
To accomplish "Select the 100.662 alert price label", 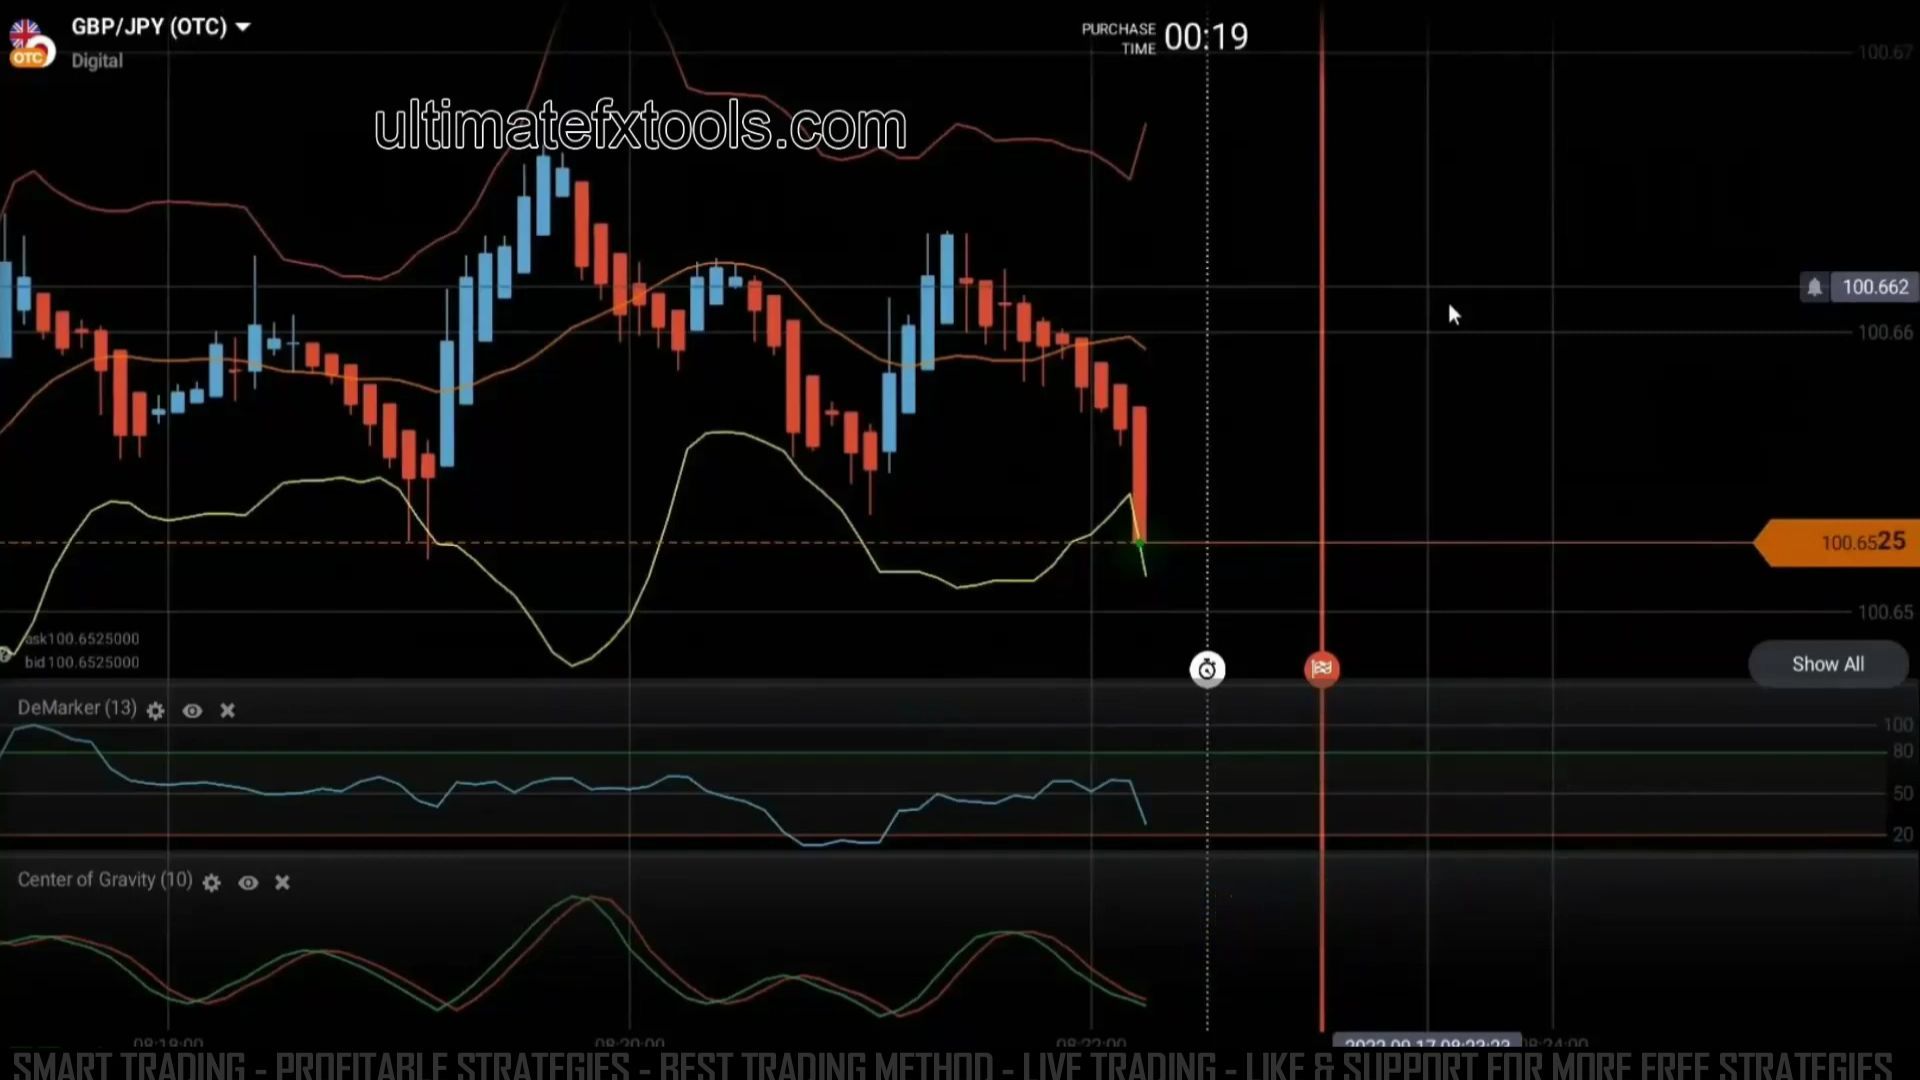I will [x=1875, y=288].
